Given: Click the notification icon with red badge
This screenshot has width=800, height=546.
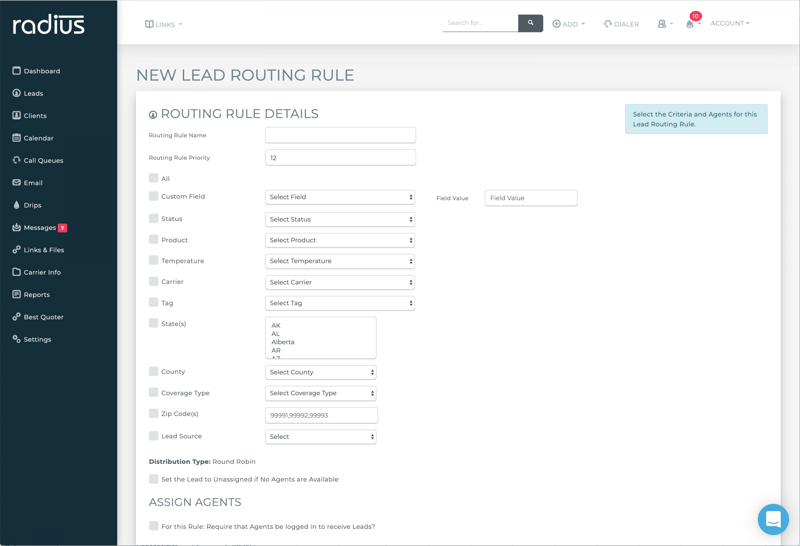Looking at the screenshot, I should 690,23.
